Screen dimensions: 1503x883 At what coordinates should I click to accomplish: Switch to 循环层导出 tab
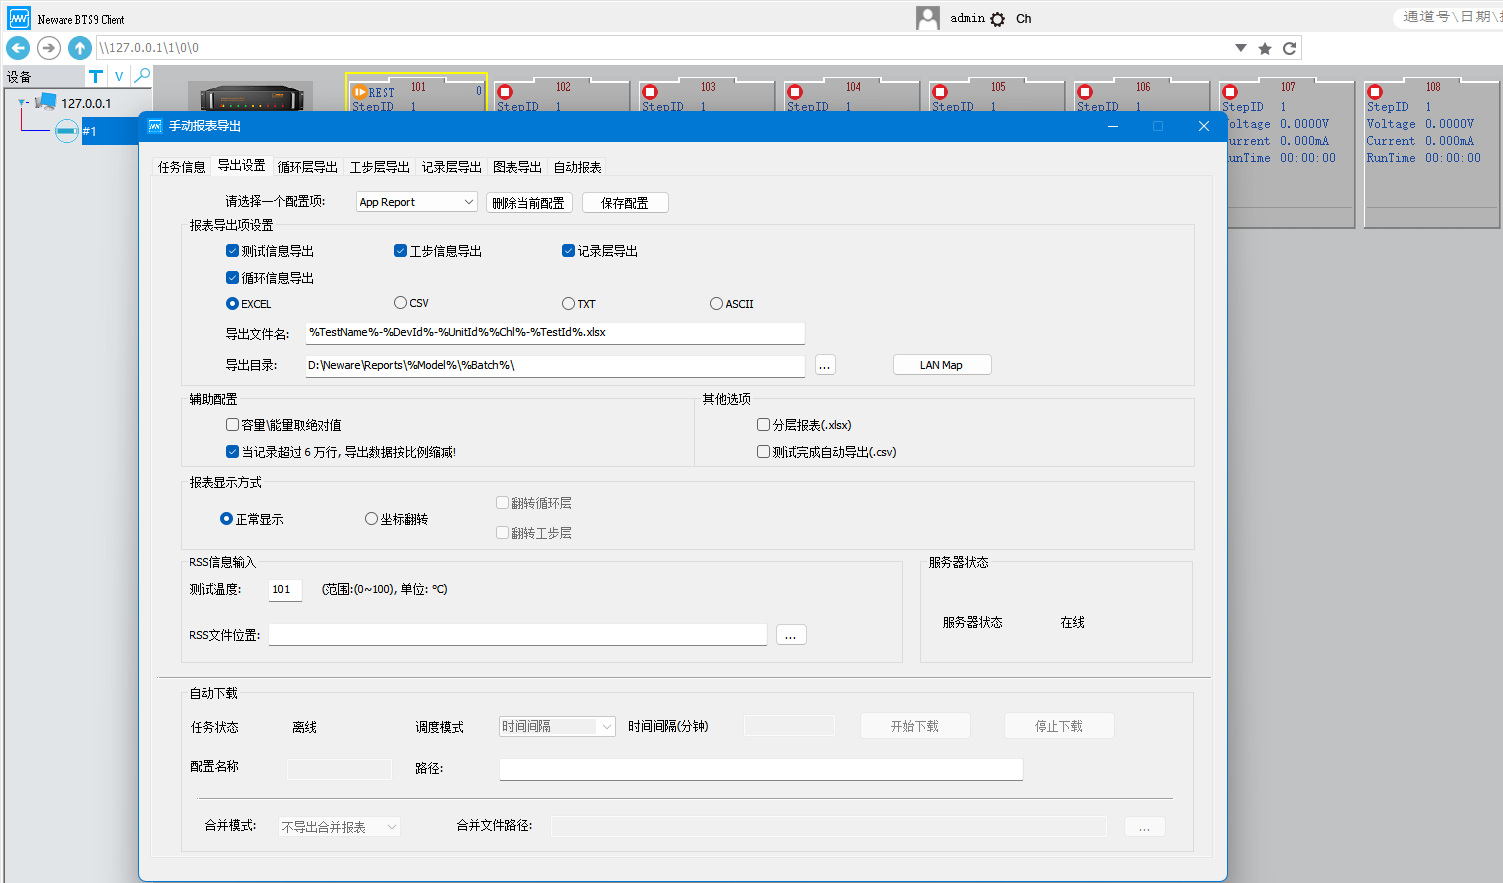tap(308, 167)
